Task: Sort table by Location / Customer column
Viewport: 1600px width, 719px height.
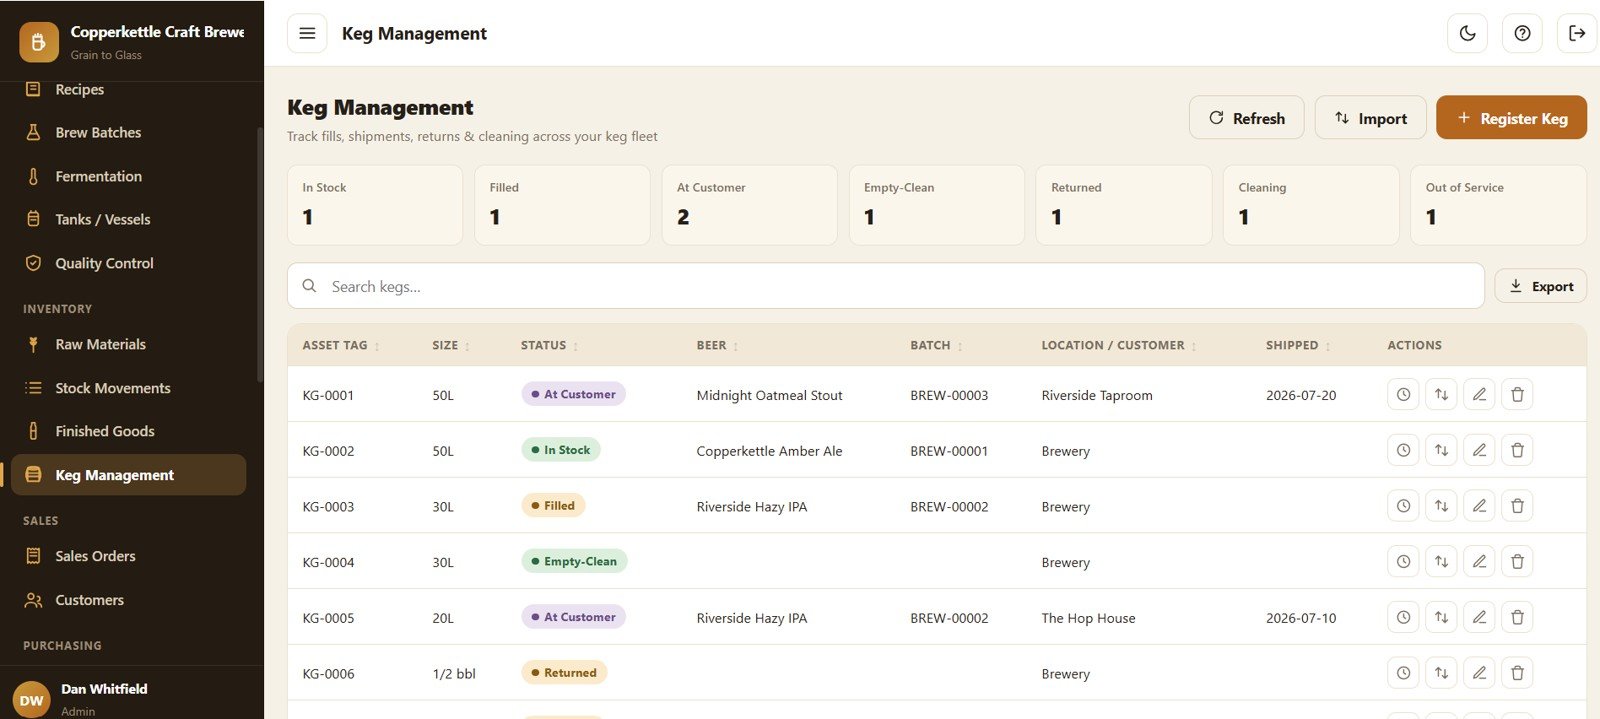Action: click(1119, 345)
